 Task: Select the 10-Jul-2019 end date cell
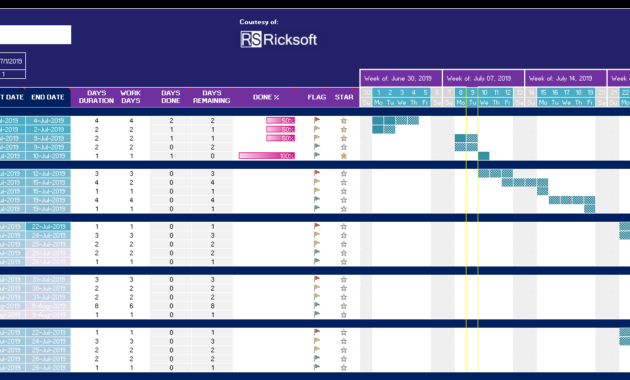click(x=48, y=156)
